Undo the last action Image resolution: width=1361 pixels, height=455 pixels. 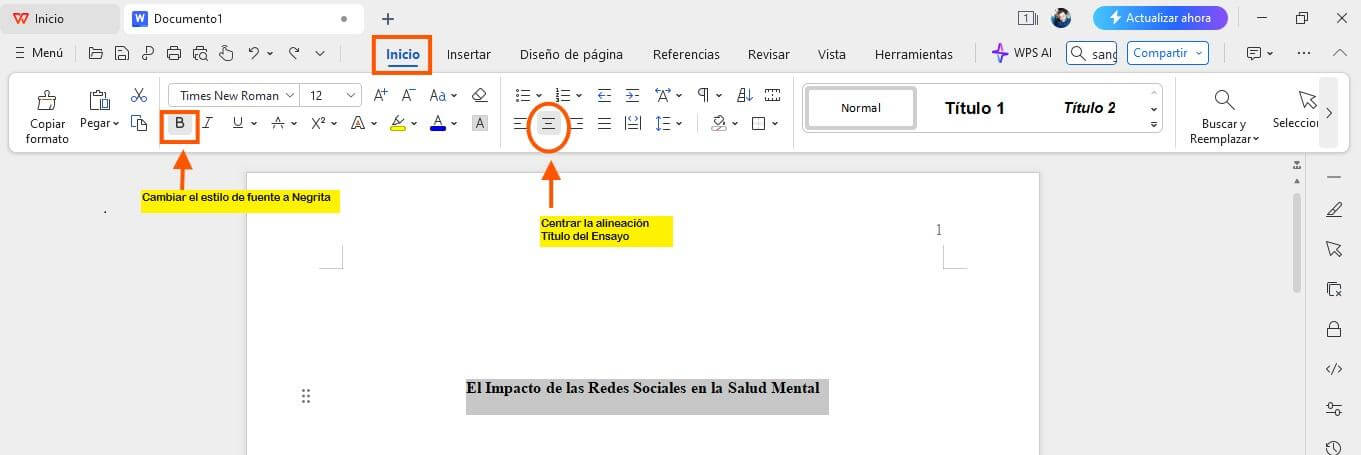pyautogui.click(x=254, y=53)
